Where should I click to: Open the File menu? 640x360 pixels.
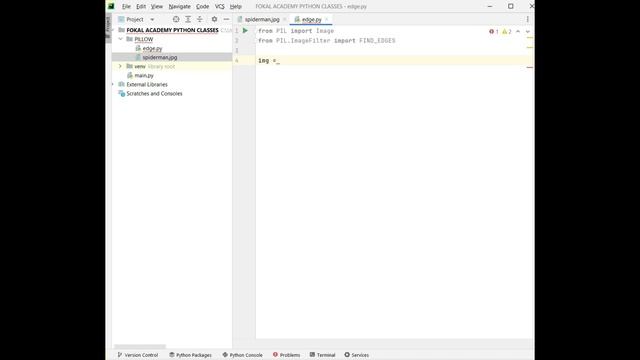[x=126, y=7]
